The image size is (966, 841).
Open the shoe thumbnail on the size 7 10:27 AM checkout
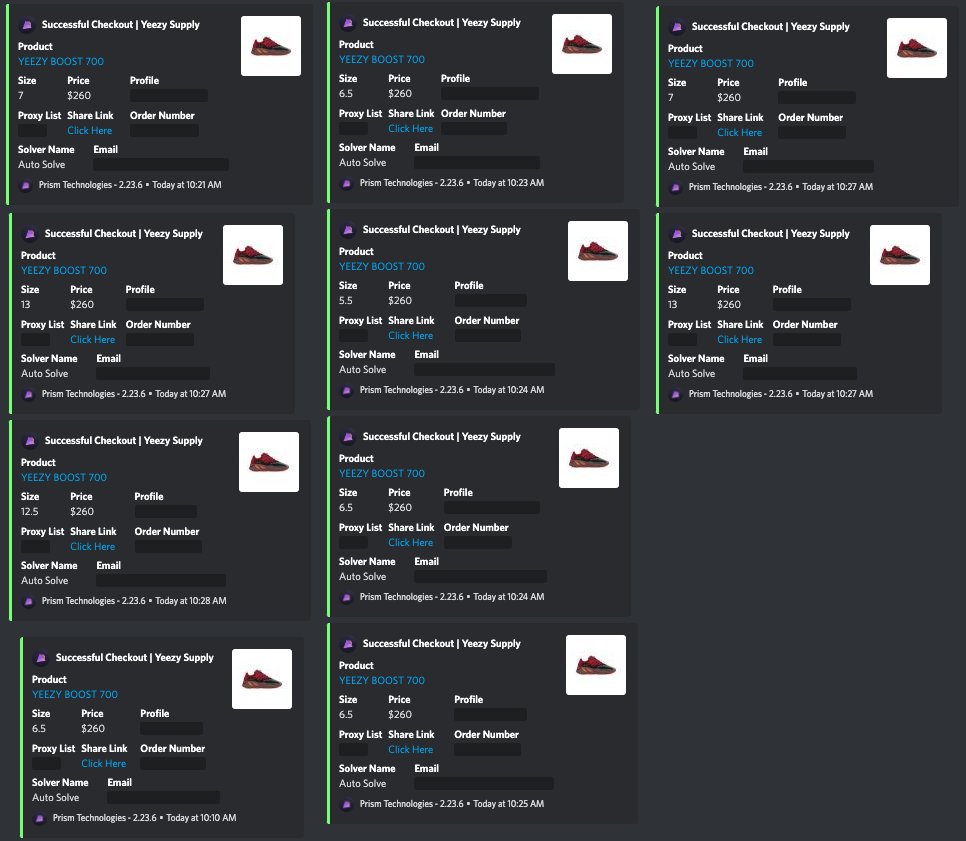point(917,48)
